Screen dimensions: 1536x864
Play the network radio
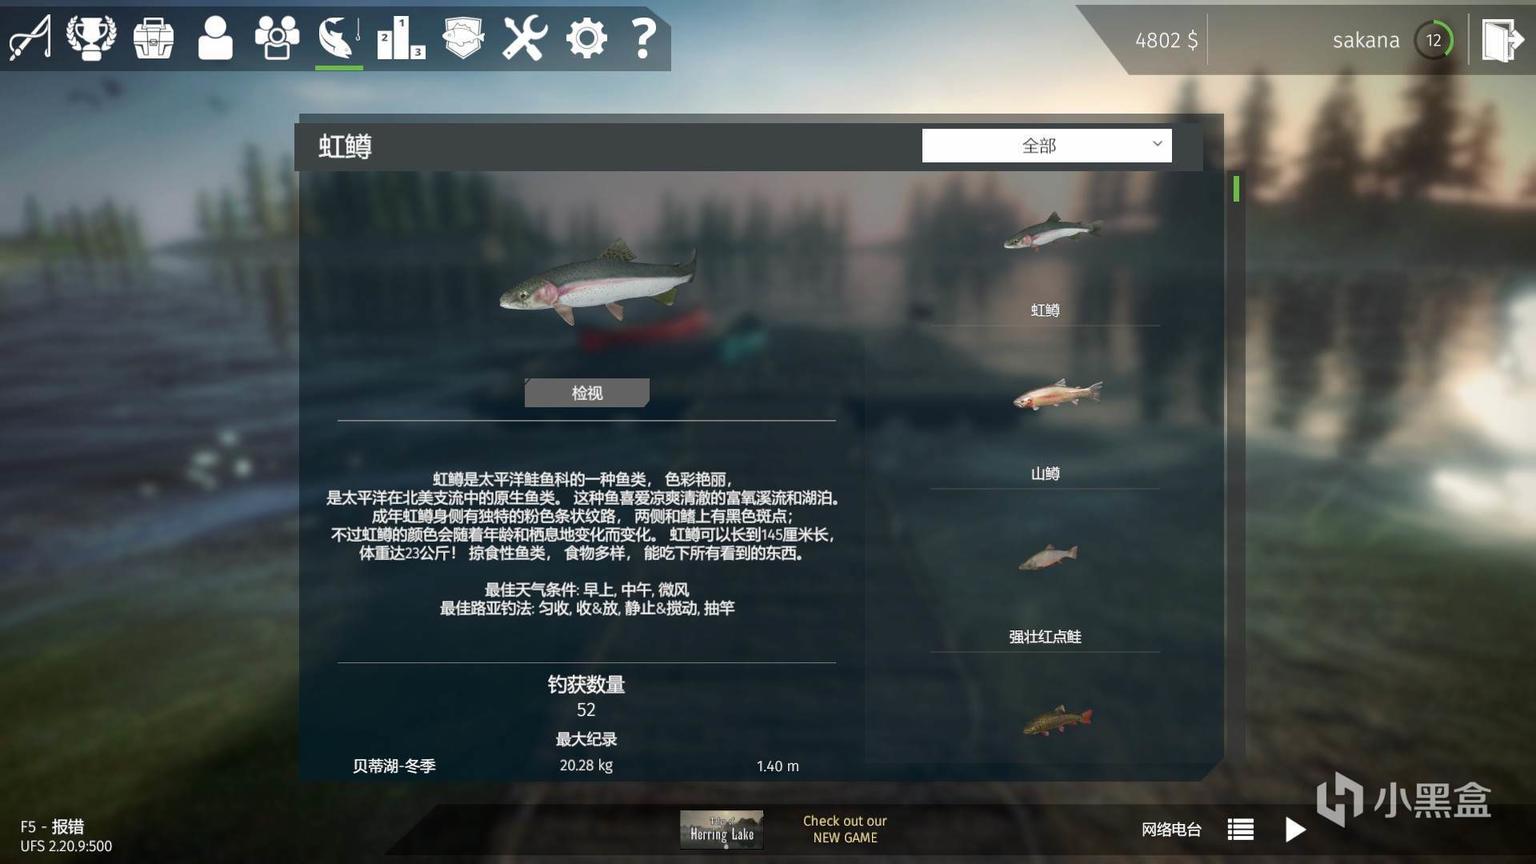(x=1295, y=829)
